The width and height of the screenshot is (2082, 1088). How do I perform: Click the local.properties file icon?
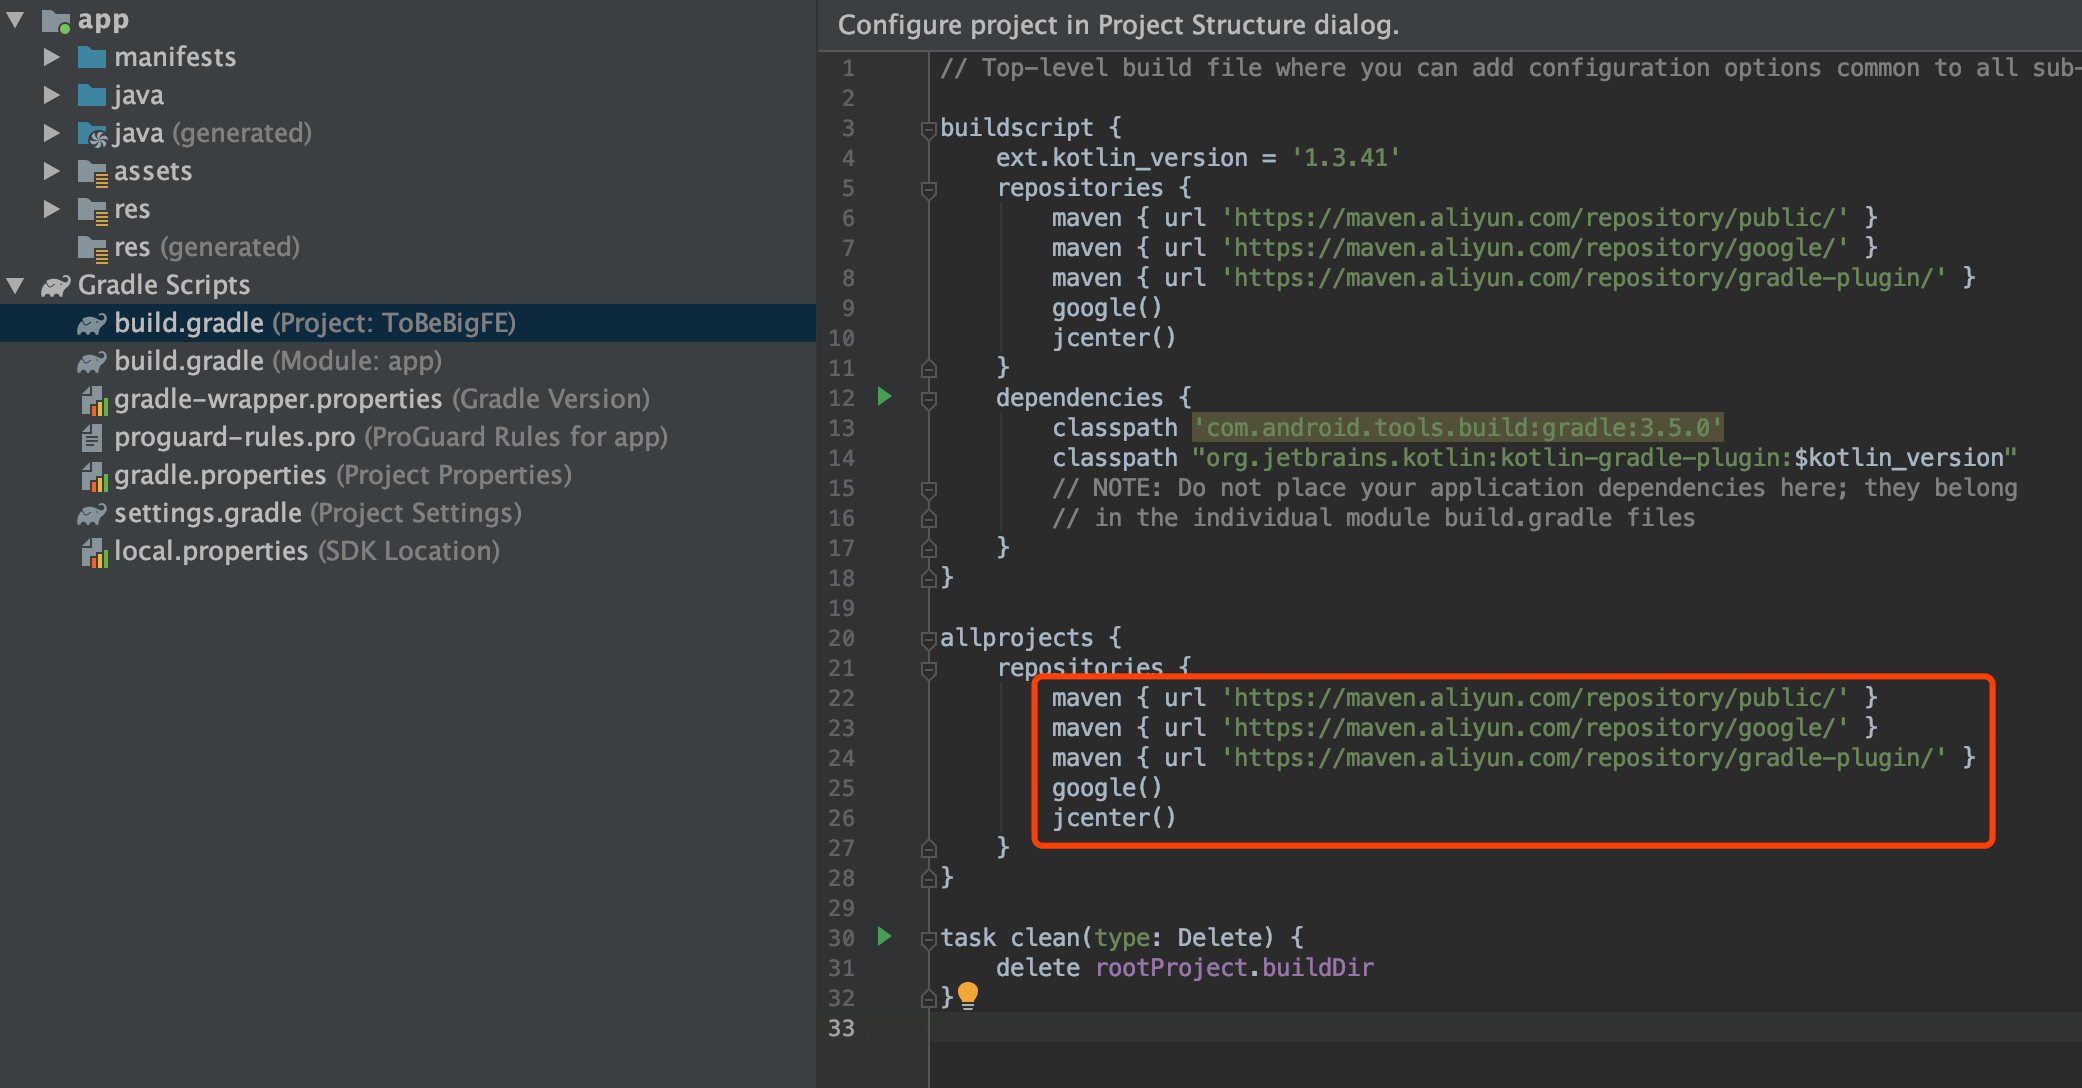click(x=93, y=552)
